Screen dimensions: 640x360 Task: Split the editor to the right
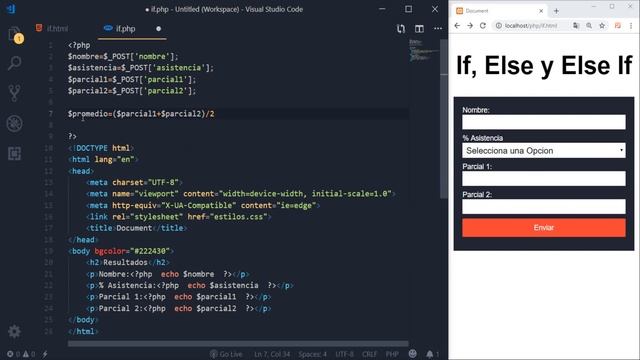point(419,29)
